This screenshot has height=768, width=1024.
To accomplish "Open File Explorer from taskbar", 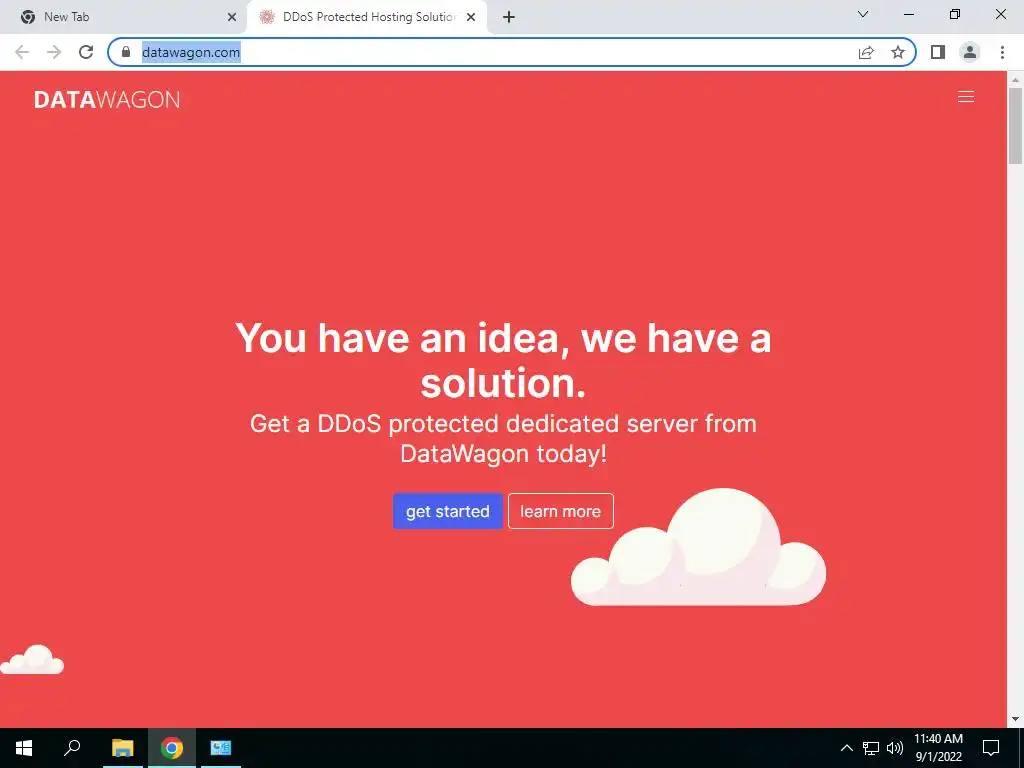I will pyautogui.click(x=122, y=748).
